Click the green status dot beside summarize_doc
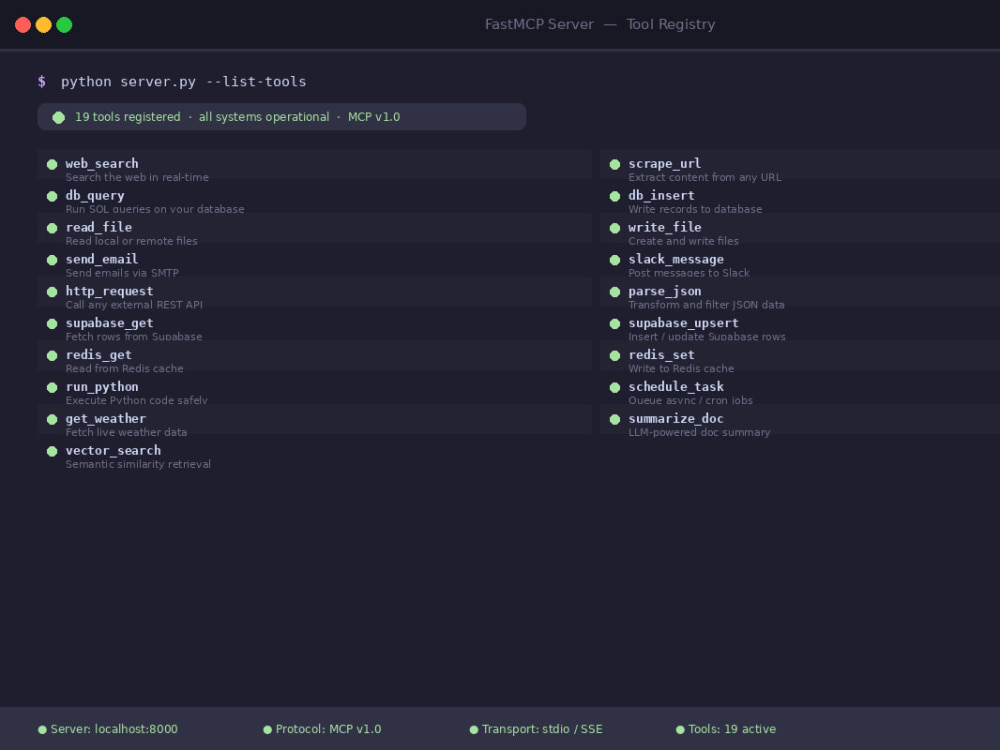This screenshot has height=750, width=1000. coord(615,420)
